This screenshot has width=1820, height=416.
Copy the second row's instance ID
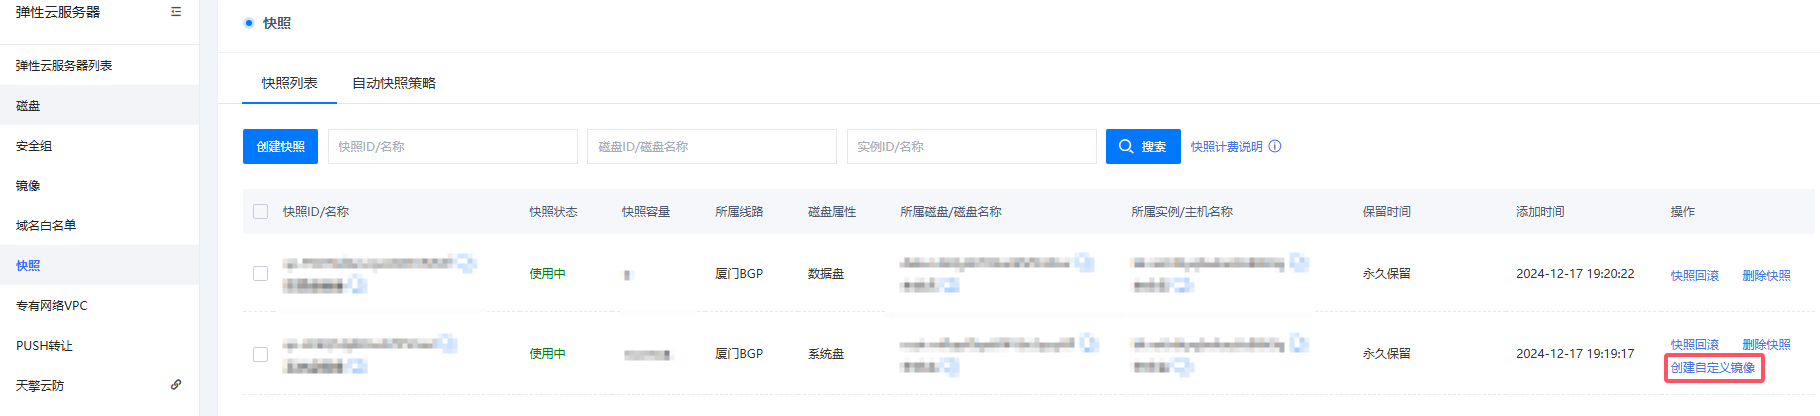pyautogui.click(x=1299, y=344)
